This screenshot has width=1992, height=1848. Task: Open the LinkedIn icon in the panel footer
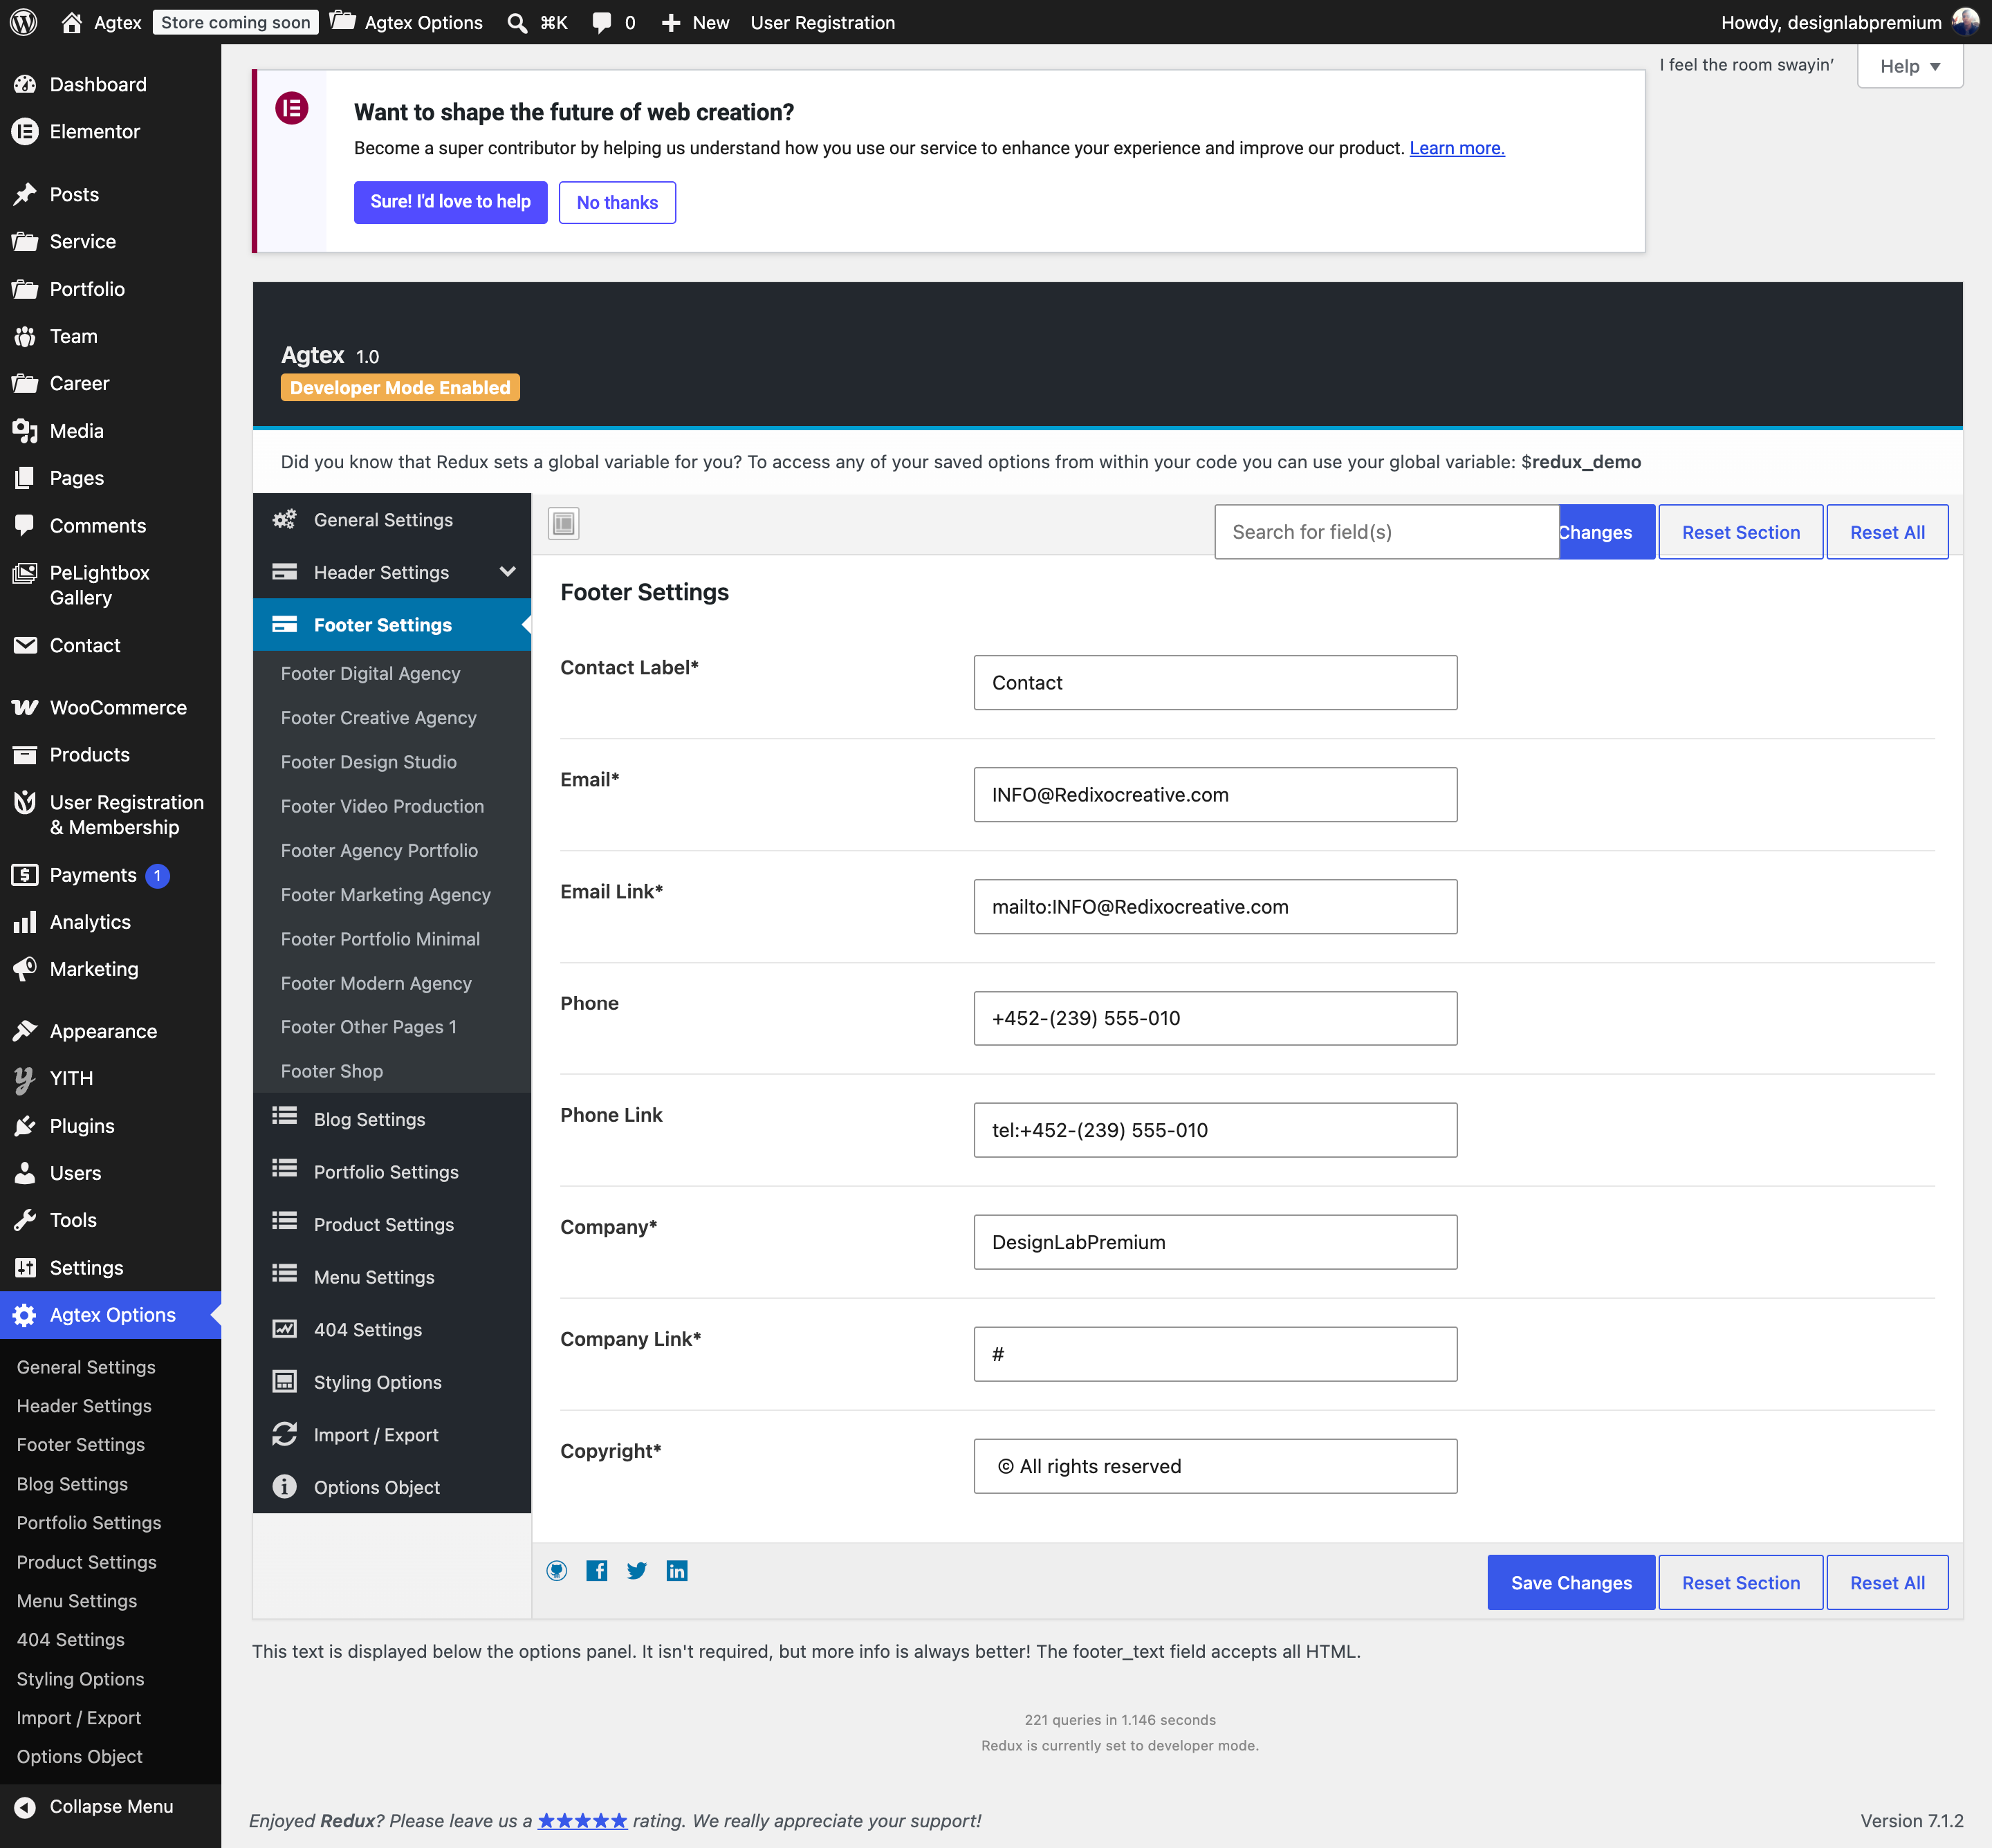(677, 1570)
